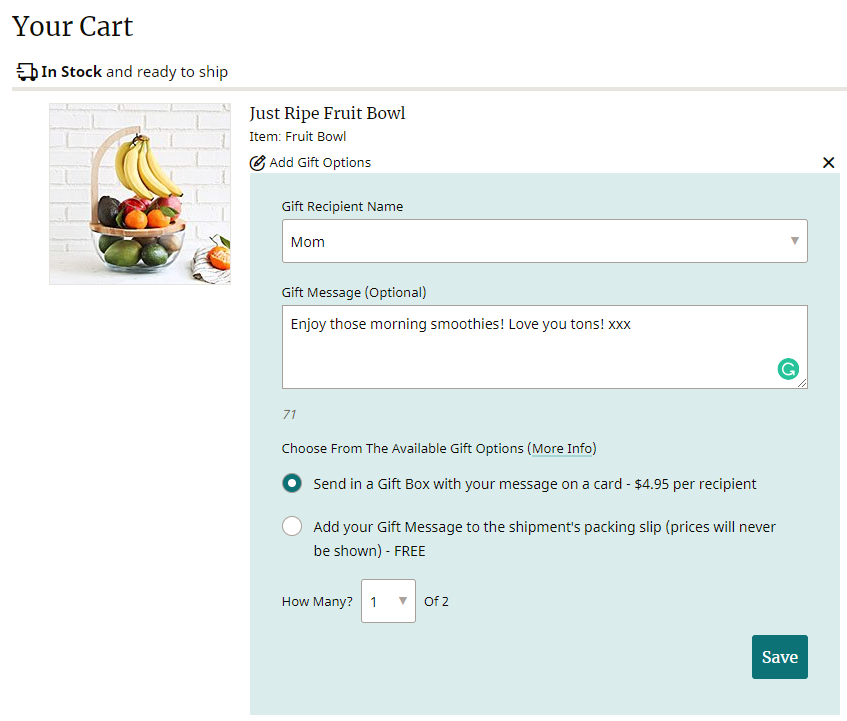Open the More Info link
Image resolution: width=847 pixels, height=721 pixels.
pyautogui.click(x=562, y=448)
